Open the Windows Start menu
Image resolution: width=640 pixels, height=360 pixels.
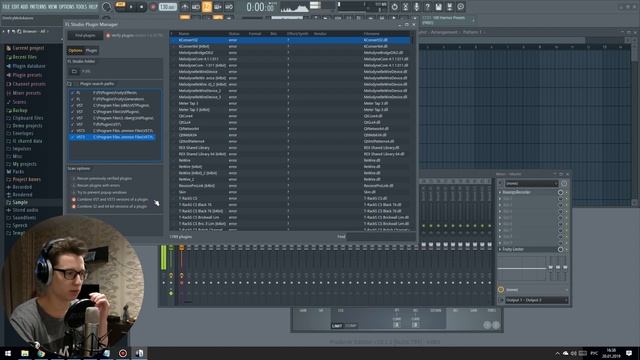coord(8,353)
